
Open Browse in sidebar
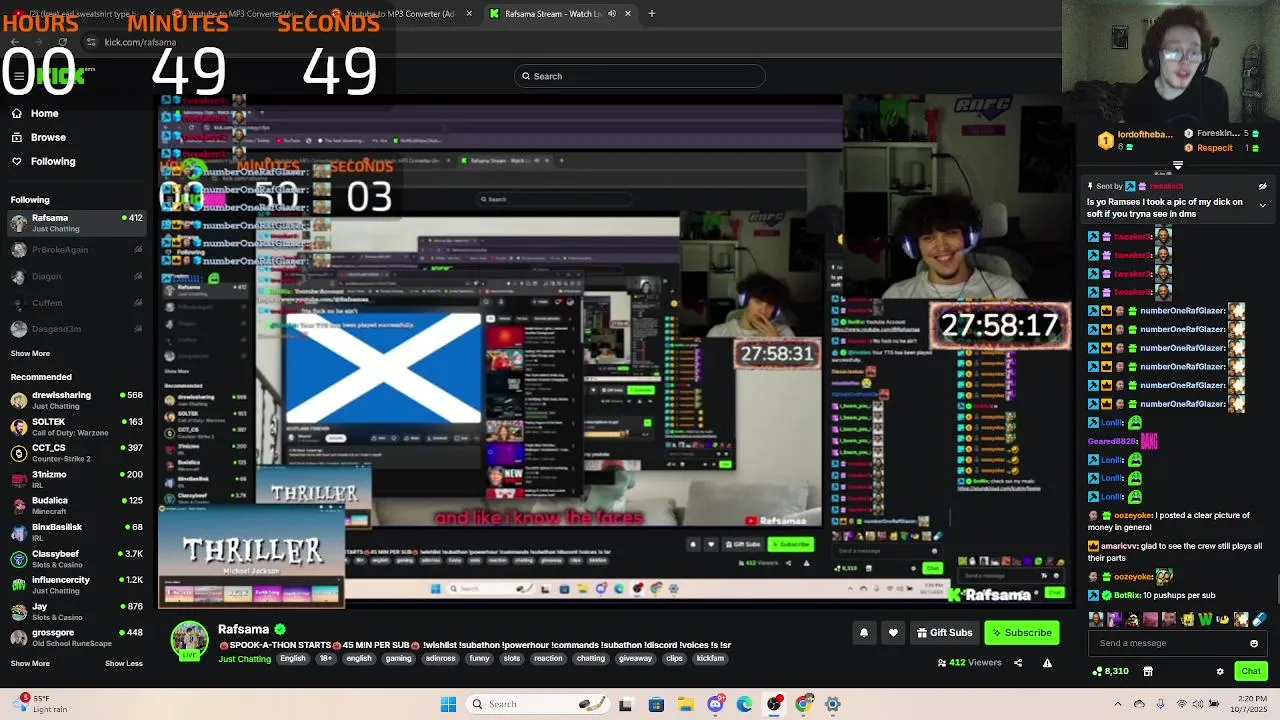(x=38, y=137)
